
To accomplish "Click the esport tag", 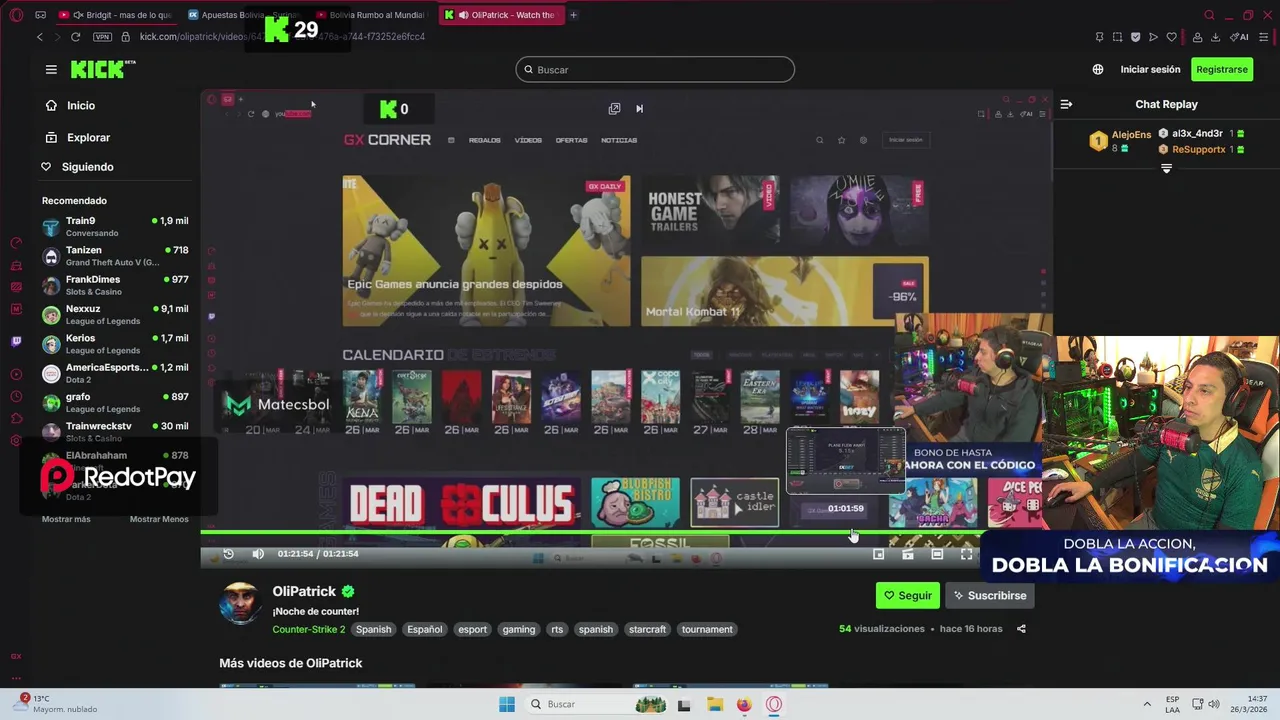I will pos(472,629).
